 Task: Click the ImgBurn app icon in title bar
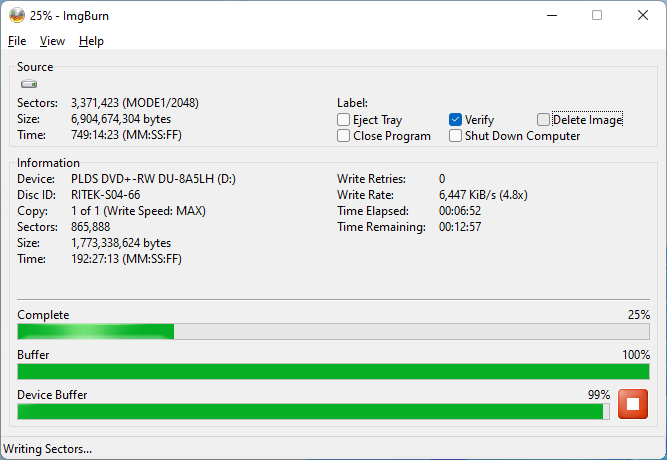tap(15, 15)
